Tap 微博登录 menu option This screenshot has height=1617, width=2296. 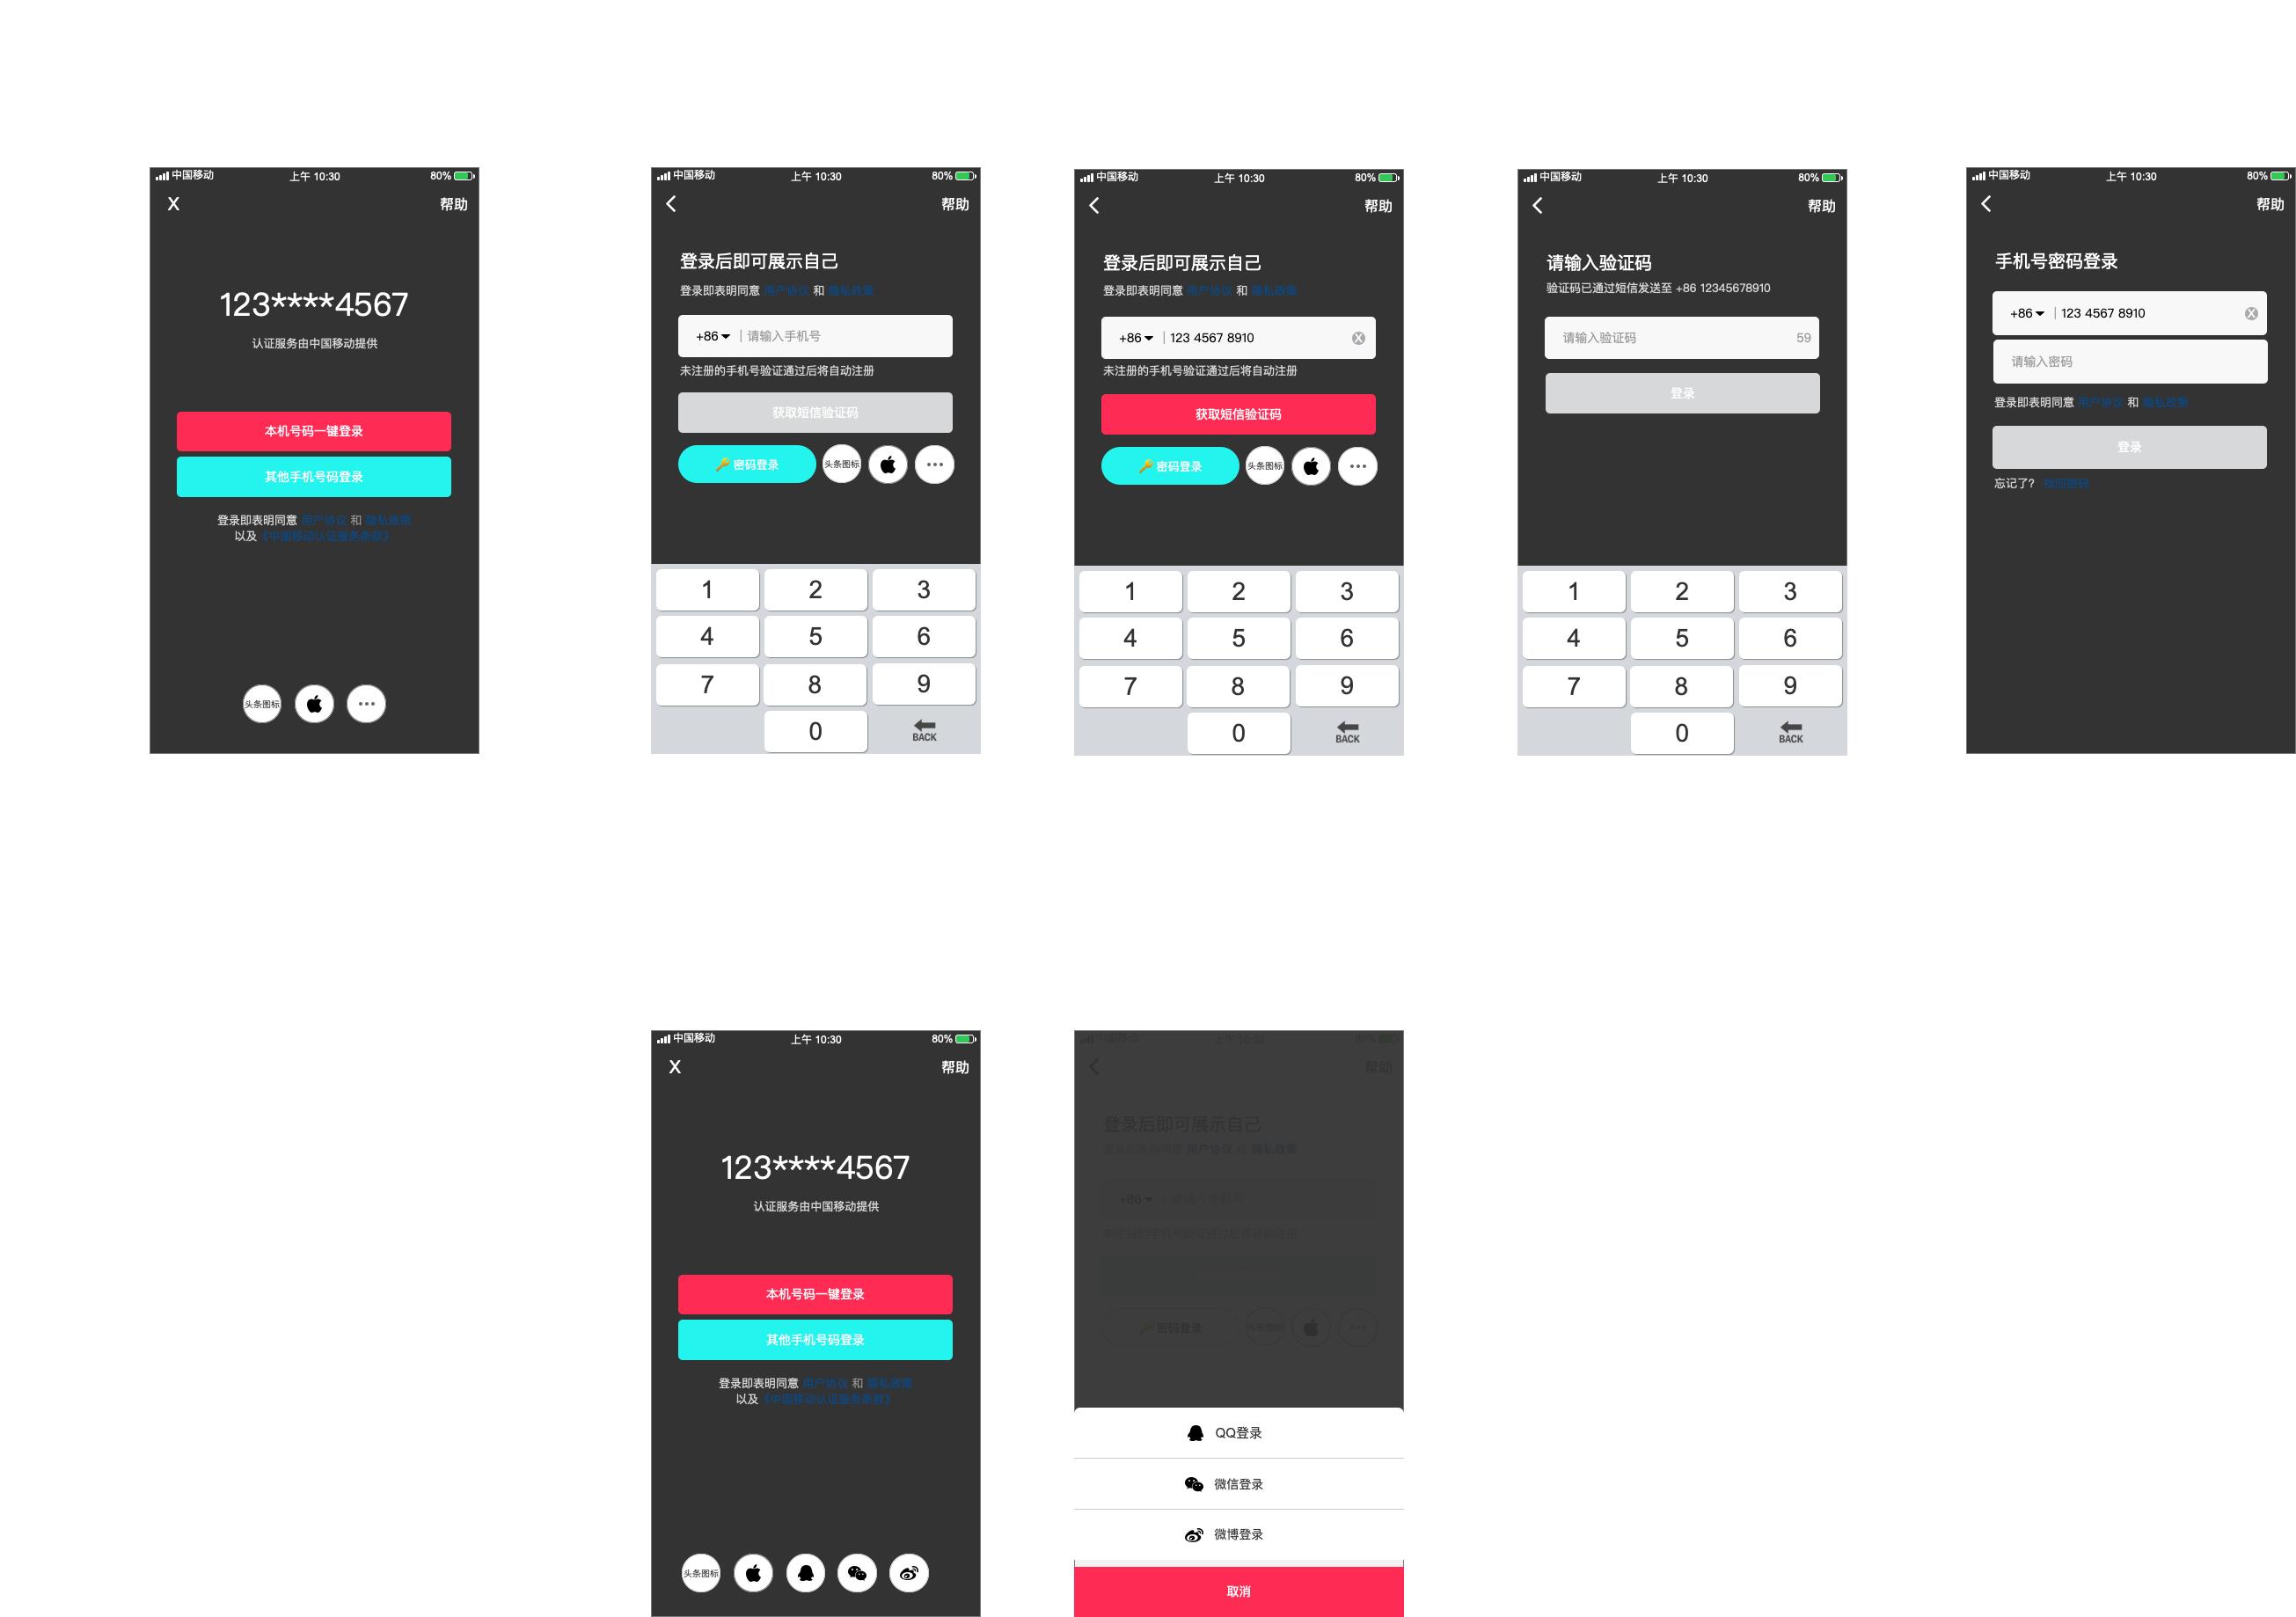[x=1237, y=1521]
